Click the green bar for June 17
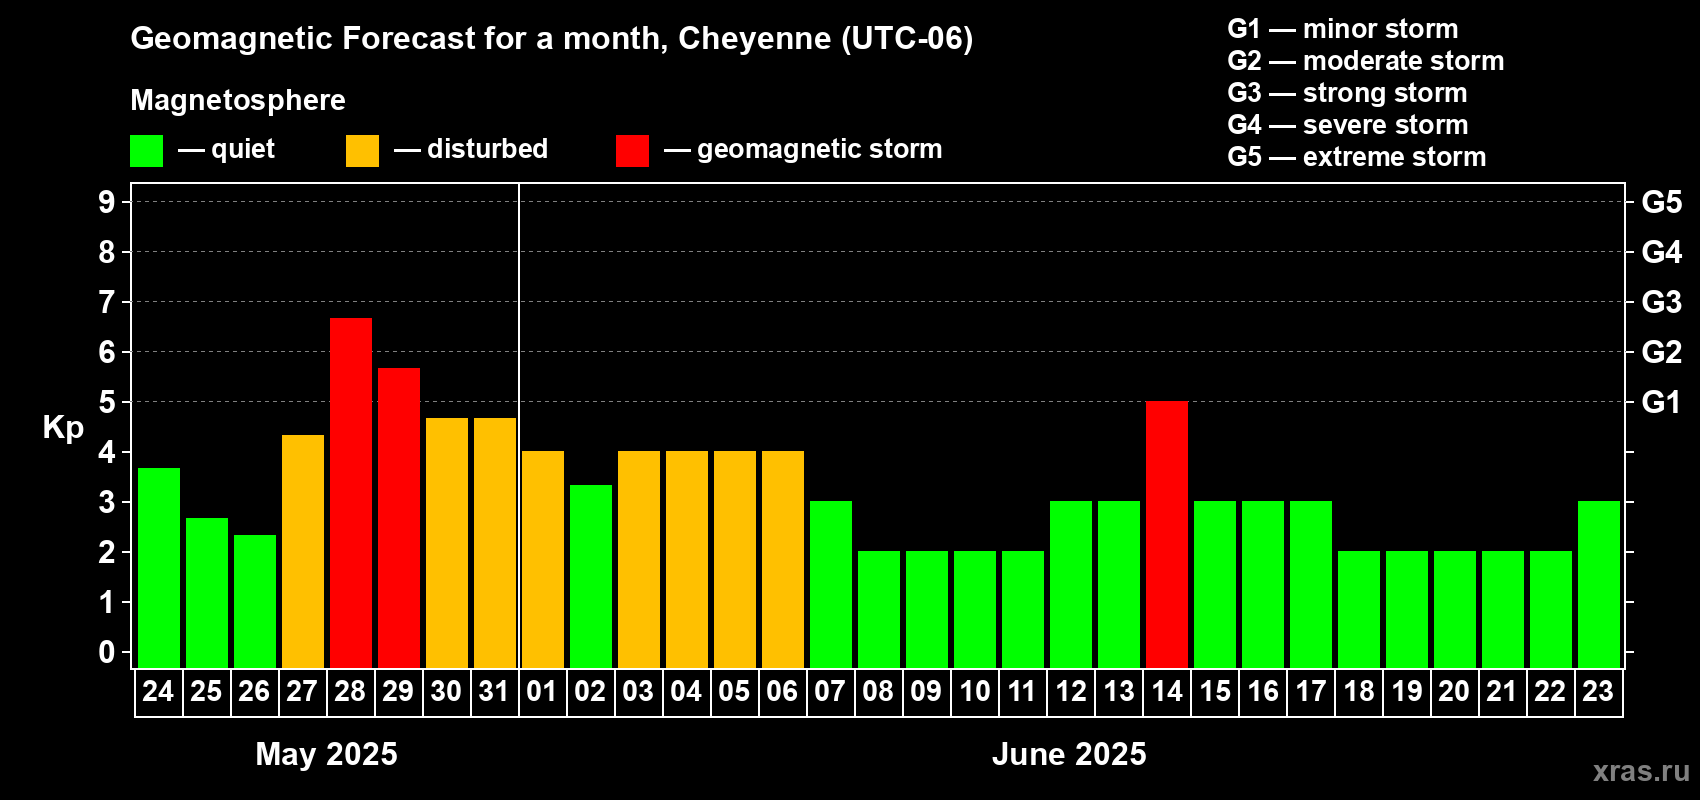Screen dimensions: 1700x800 click(1311, 585)
